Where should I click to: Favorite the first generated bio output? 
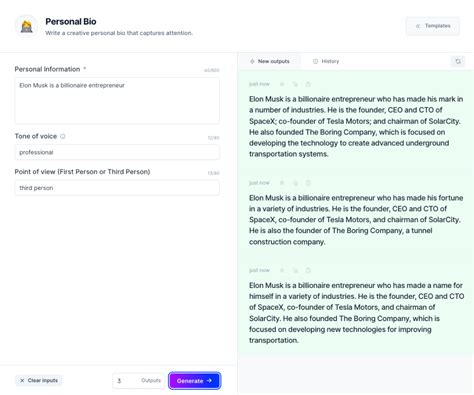coord(282,84)
